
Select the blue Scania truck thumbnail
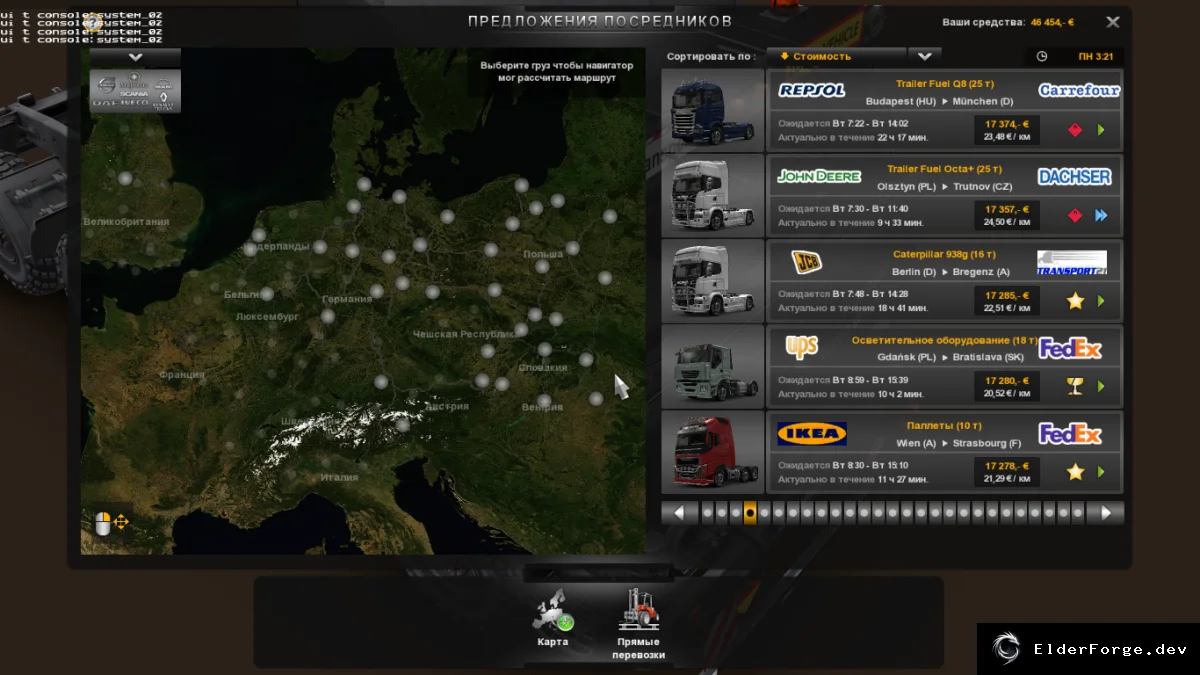point(712,109)
